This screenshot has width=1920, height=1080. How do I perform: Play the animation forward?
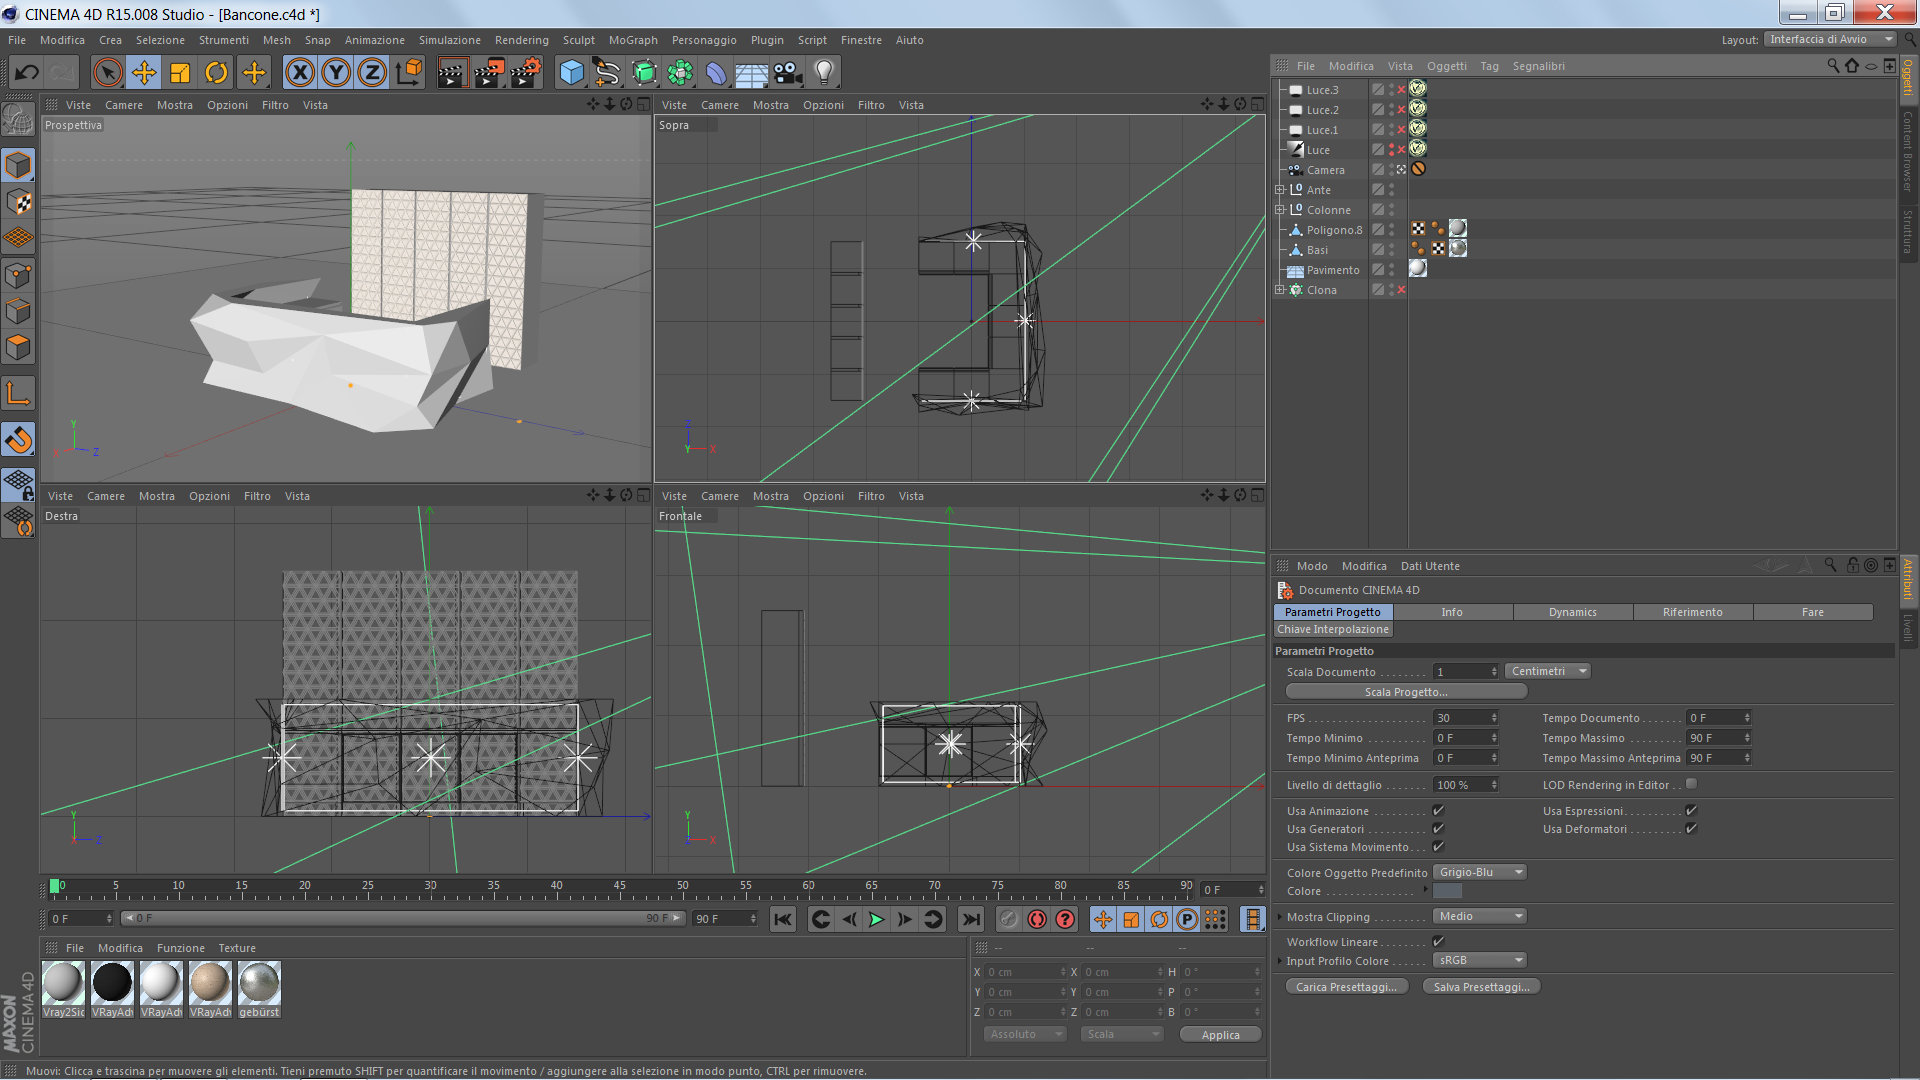[877, 919]
